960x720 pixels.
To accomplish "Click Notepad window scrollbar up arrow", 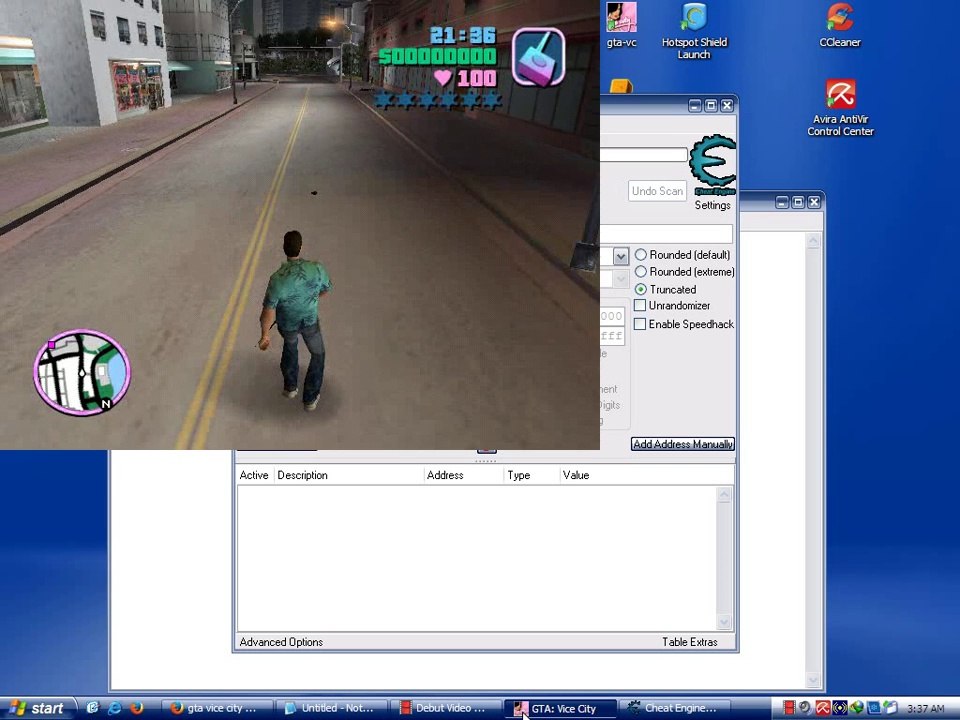I will coord(813,241).
